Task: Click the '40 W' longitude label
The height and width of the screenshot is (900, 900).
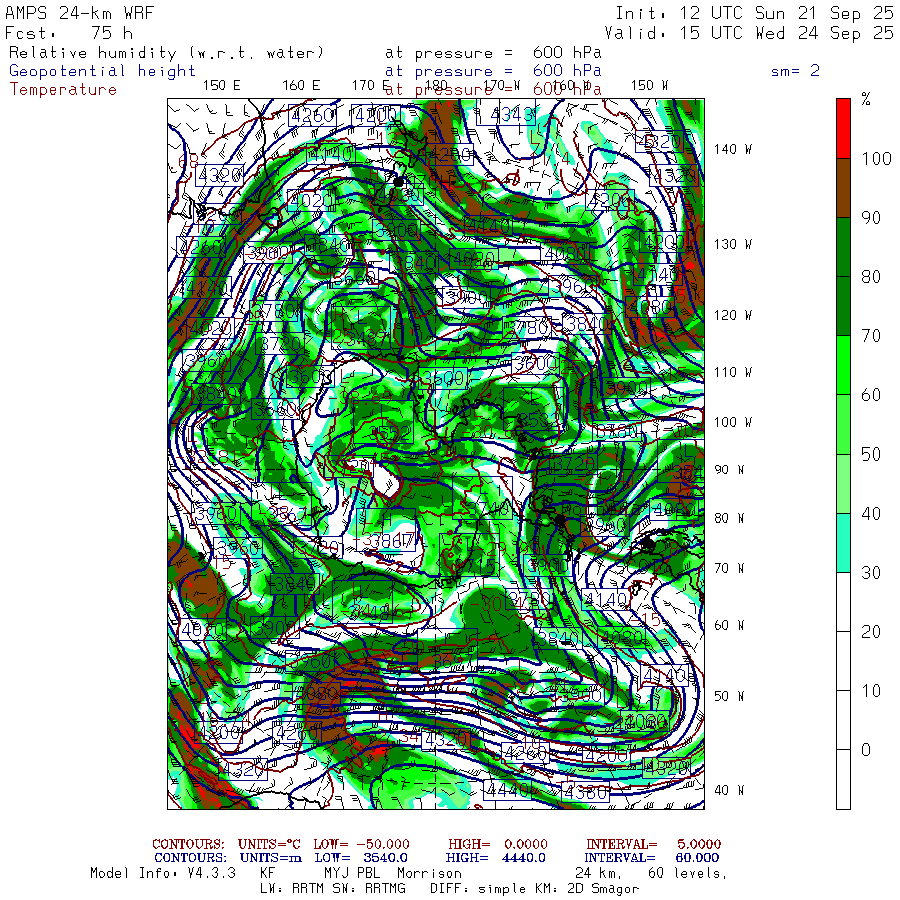Action: click(729, 790)
